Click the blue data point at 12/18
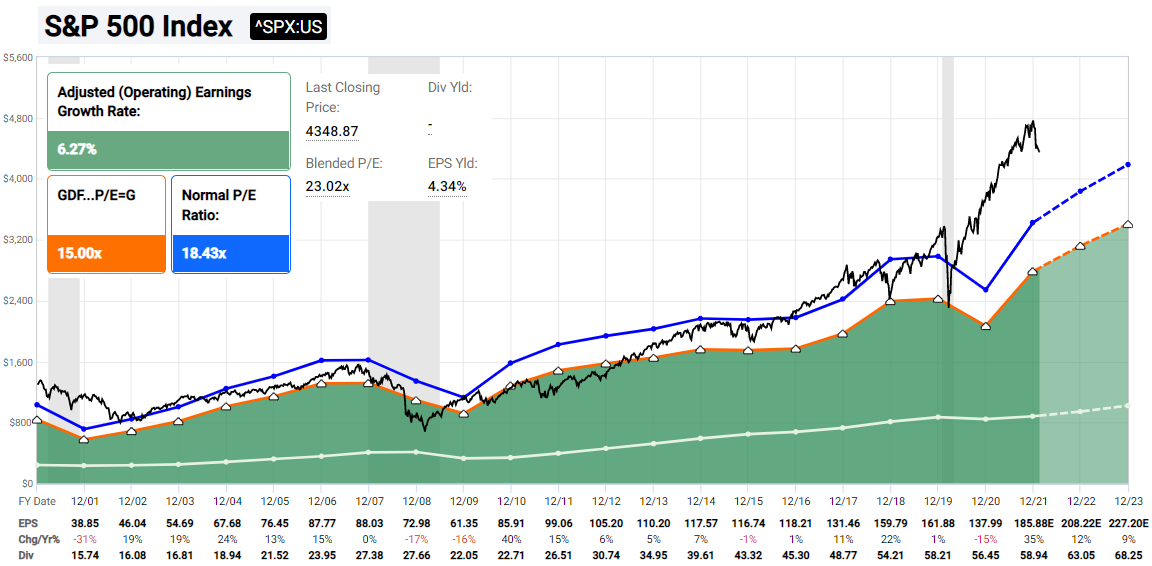 (x=890, y=259)
